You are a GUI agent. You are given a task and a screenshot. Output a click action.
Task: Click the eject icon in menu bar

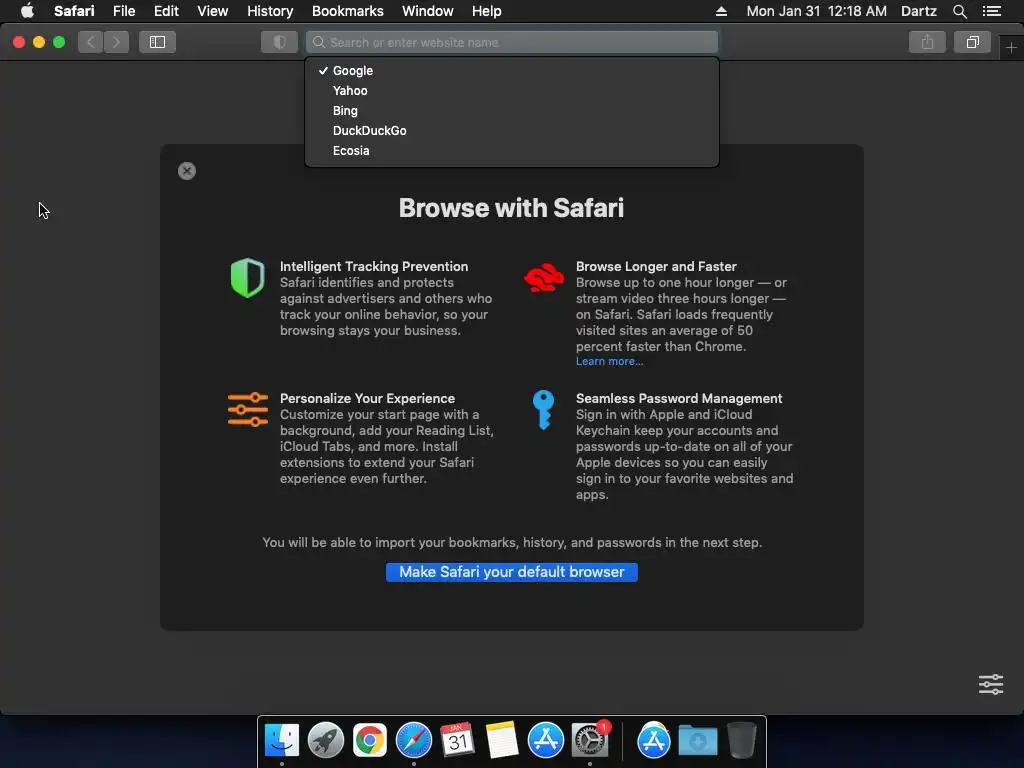721,11
